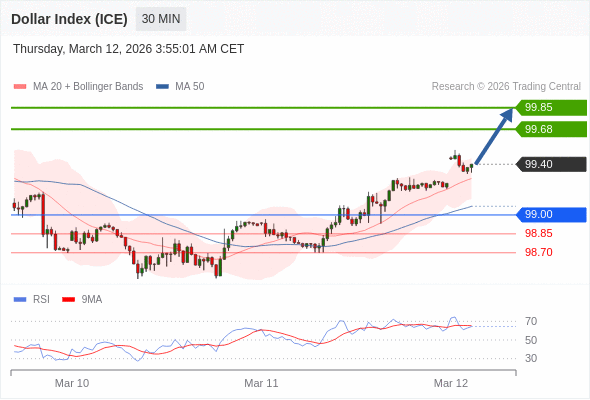Click the Mar 10 date axis label
This screenshot has width=590, height=400.
pyautogui.click(x=72, y=383)
